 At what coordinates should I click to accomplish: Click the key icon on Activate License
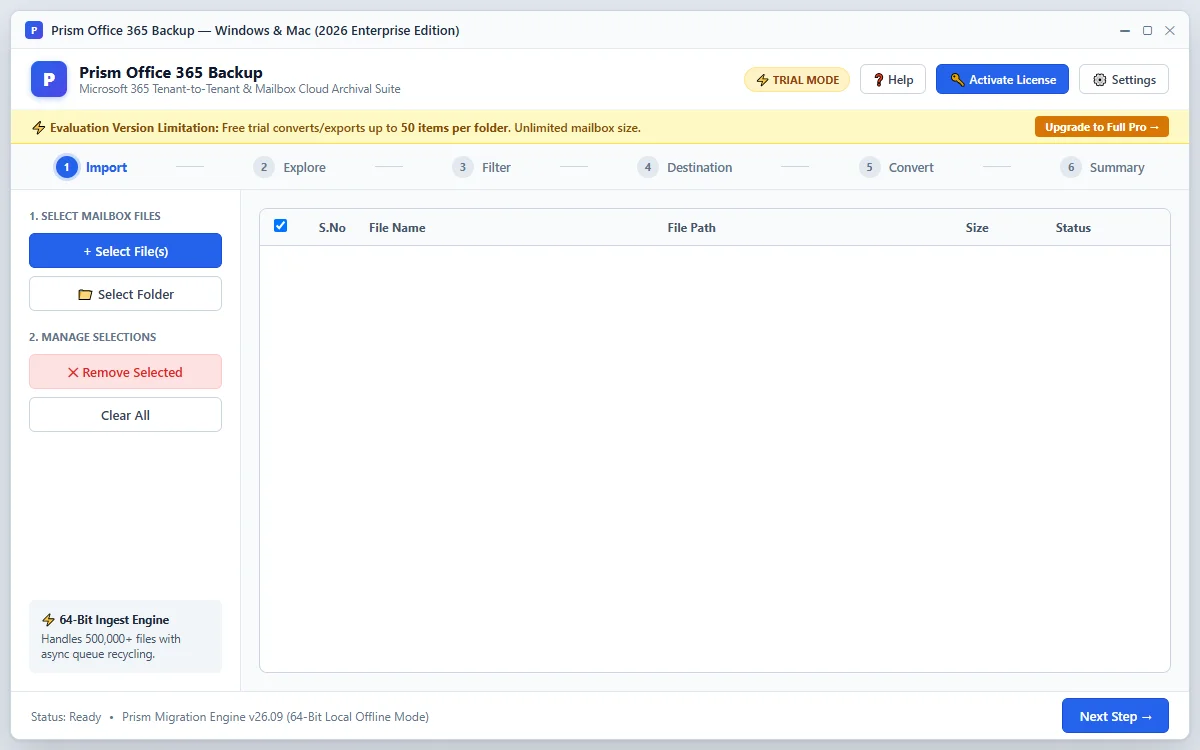point(957,80)
